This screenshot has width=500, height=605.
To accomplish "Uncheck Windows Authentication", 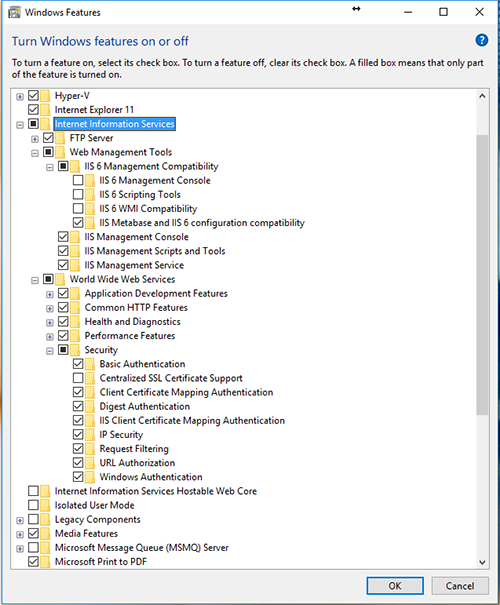I will click(x=78, y=477).
